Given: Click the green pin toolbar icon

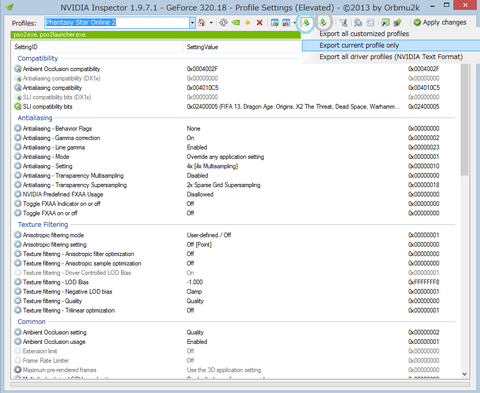Looking at the screenshot, I should tap(397, 23).
